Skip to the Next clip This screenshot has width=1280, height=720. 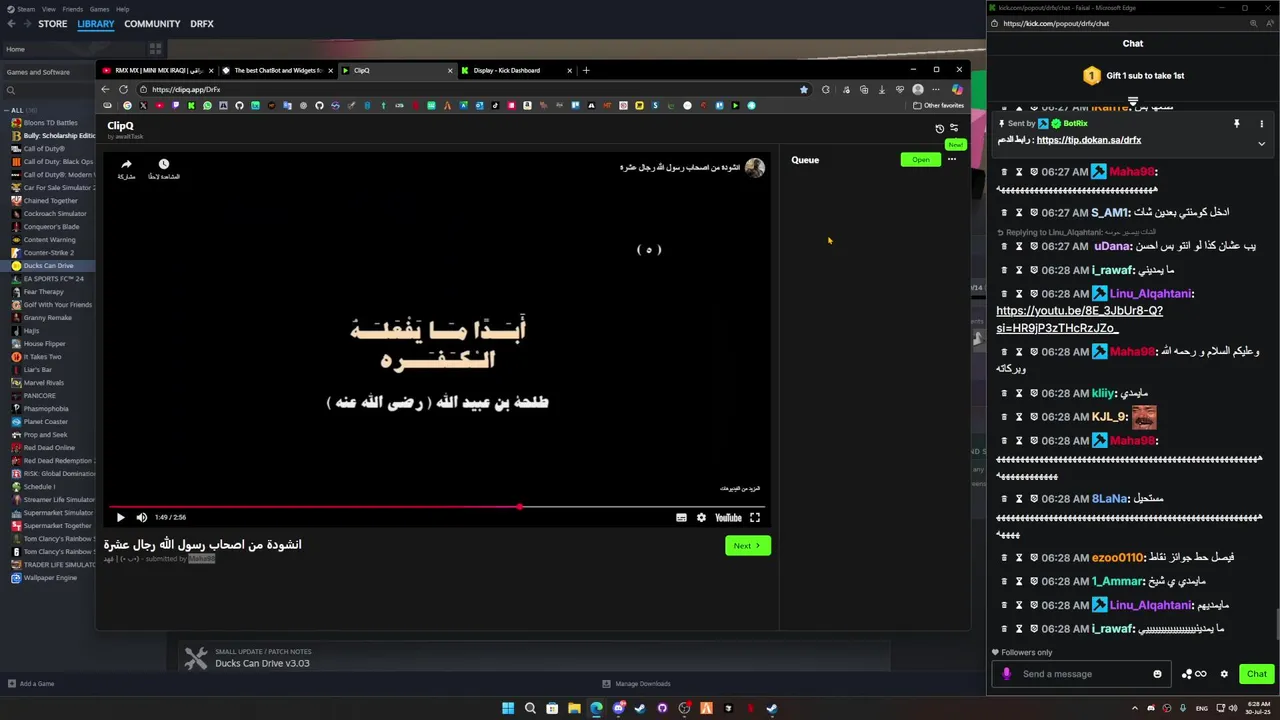point(747,545)
